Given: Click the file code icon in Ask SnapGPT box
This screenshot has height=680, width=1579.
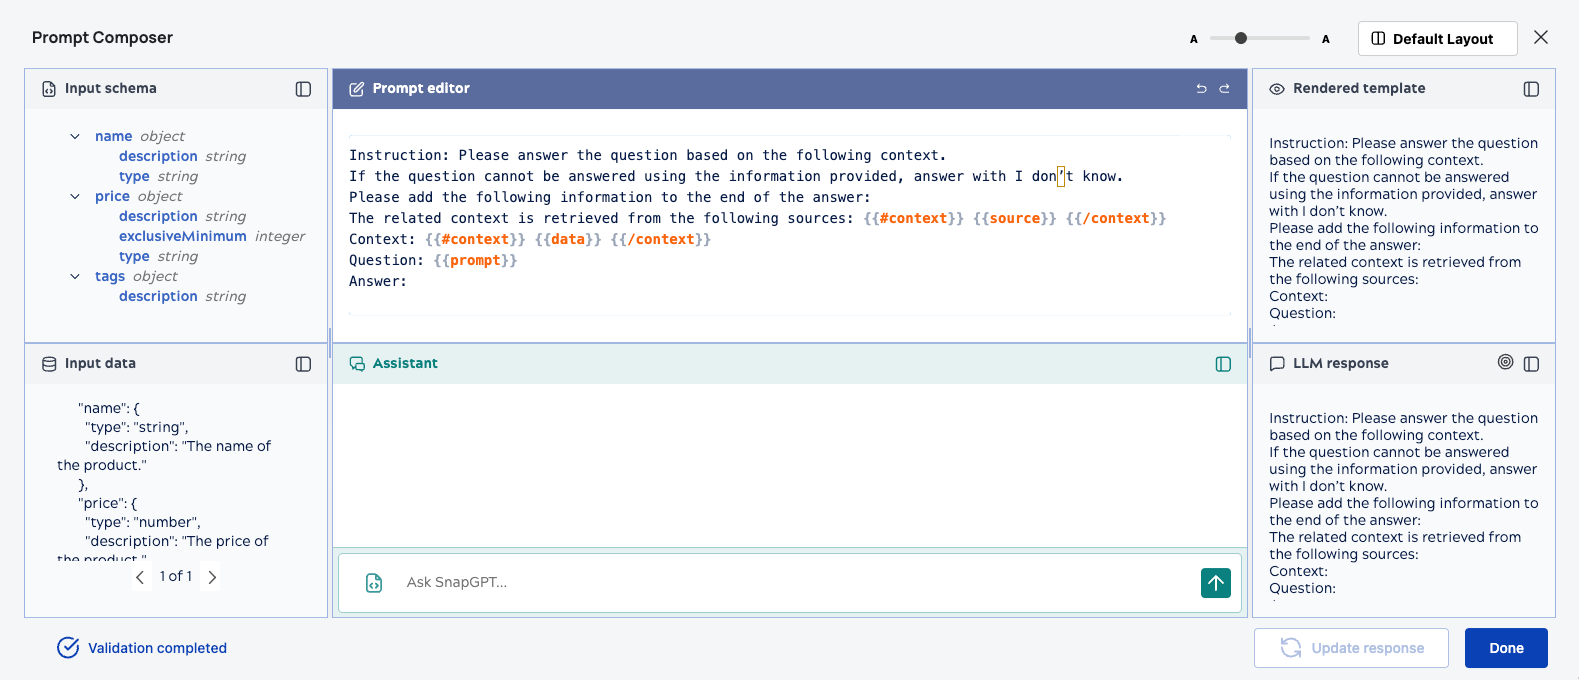Looking at the screenshot, I should pos(374,583).
